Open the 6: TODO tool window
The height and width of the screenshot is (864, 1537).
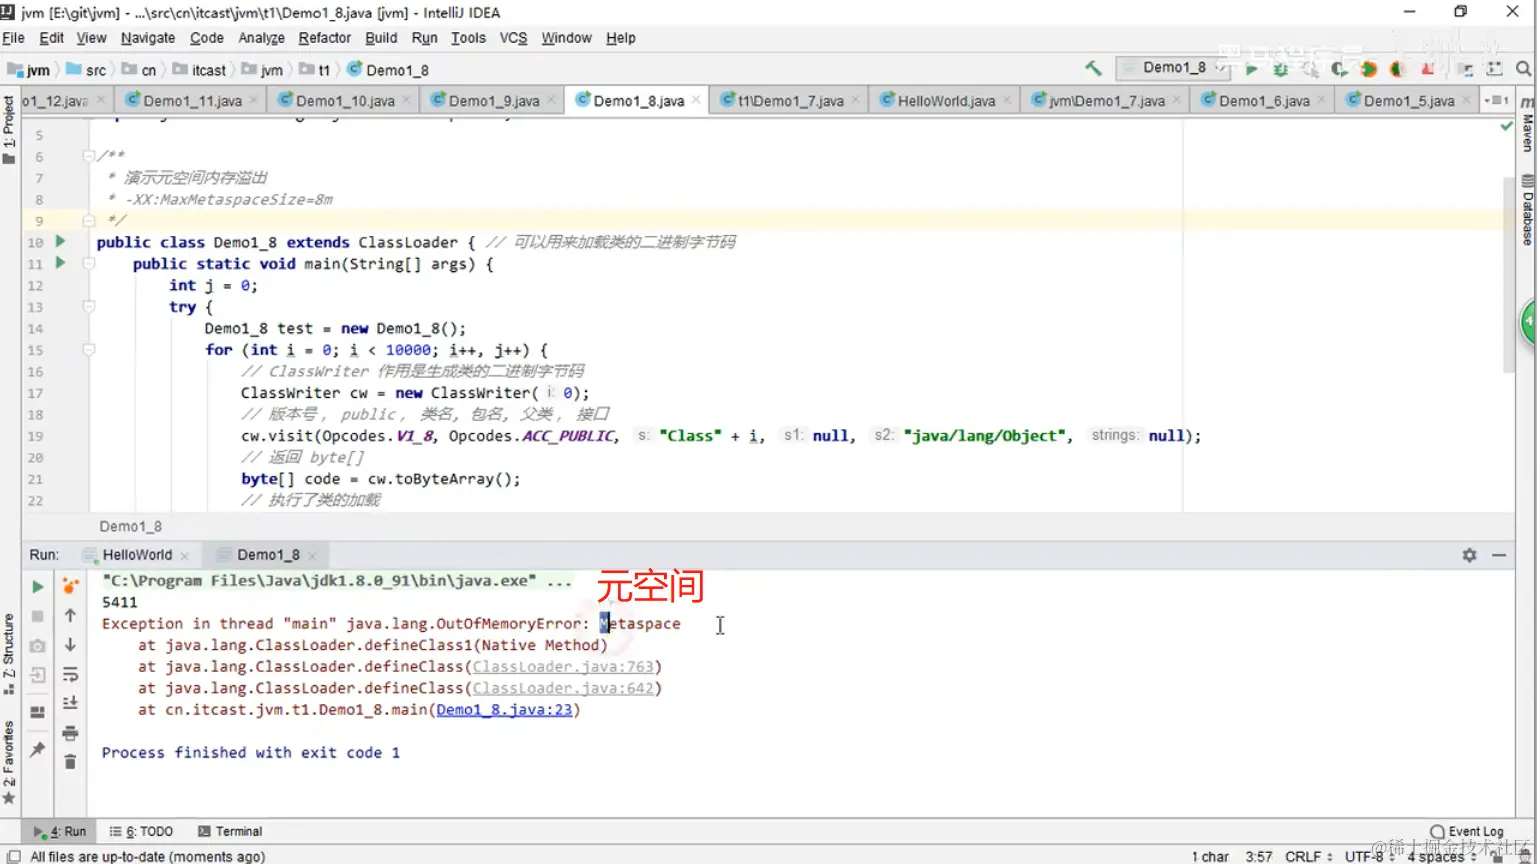[141, 831]
